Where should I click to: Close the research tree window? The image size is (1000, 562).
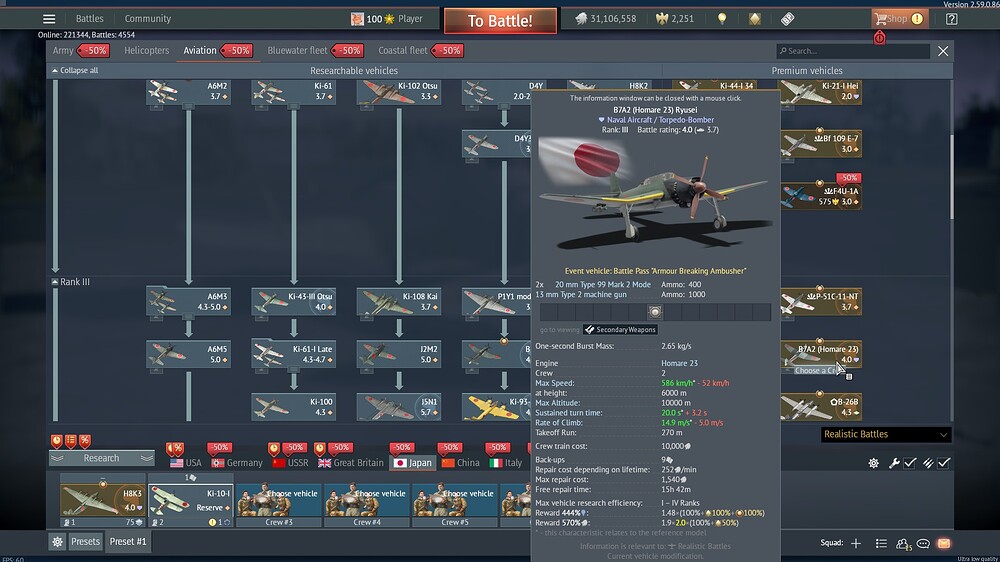943,51
